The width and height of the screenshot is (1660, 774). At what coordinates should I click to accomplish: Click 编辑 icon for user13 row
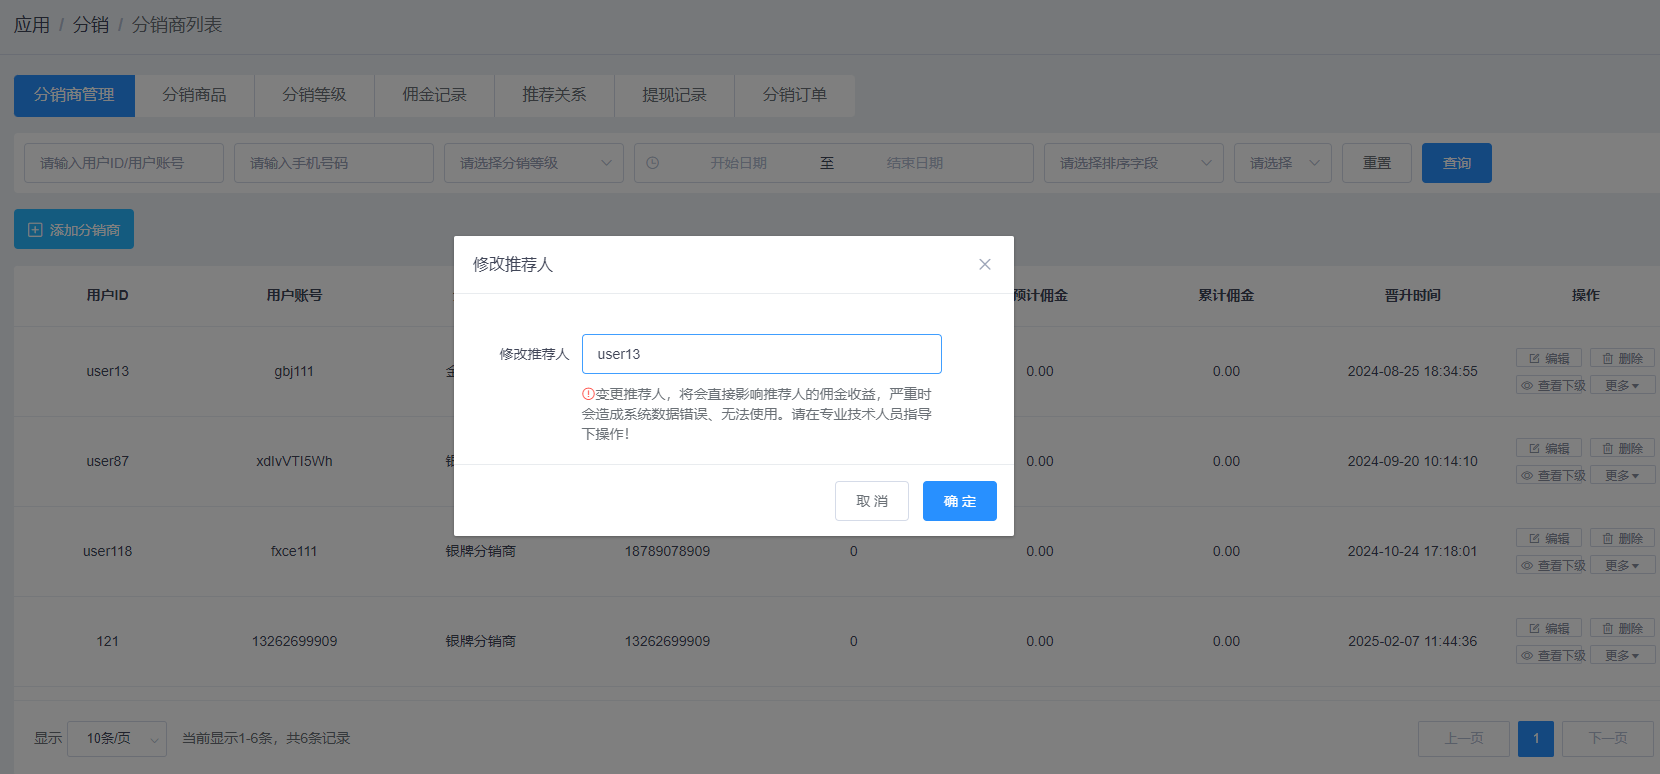(1535, 358)
